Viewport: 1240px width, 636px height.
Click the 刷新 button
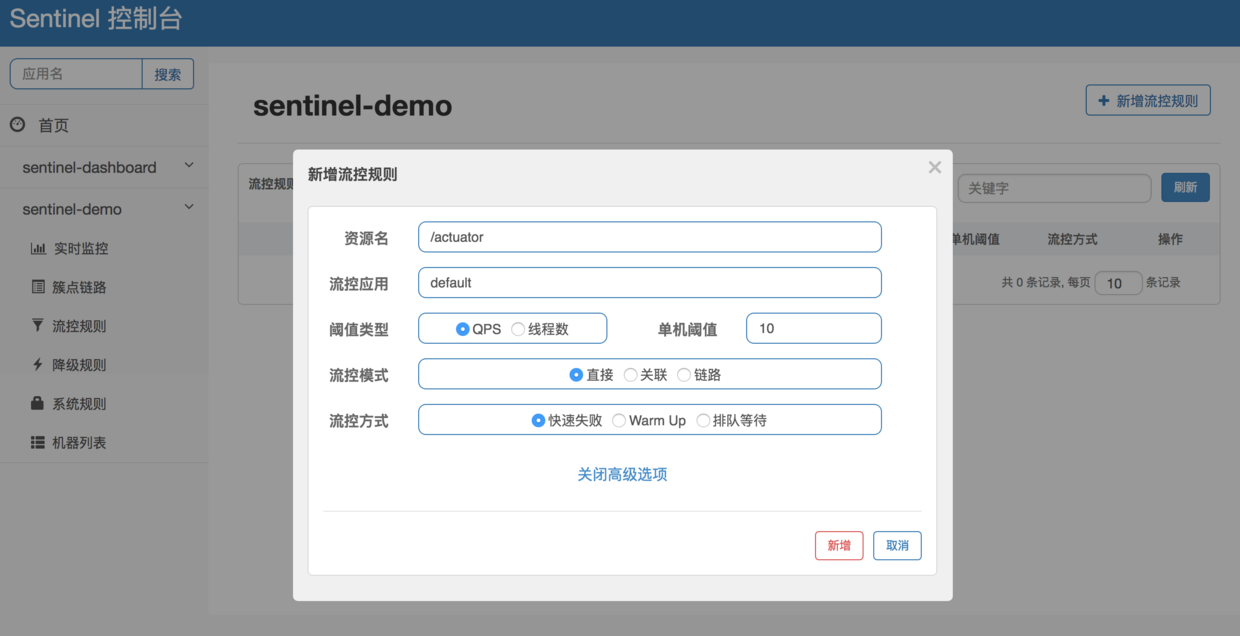1185,188
